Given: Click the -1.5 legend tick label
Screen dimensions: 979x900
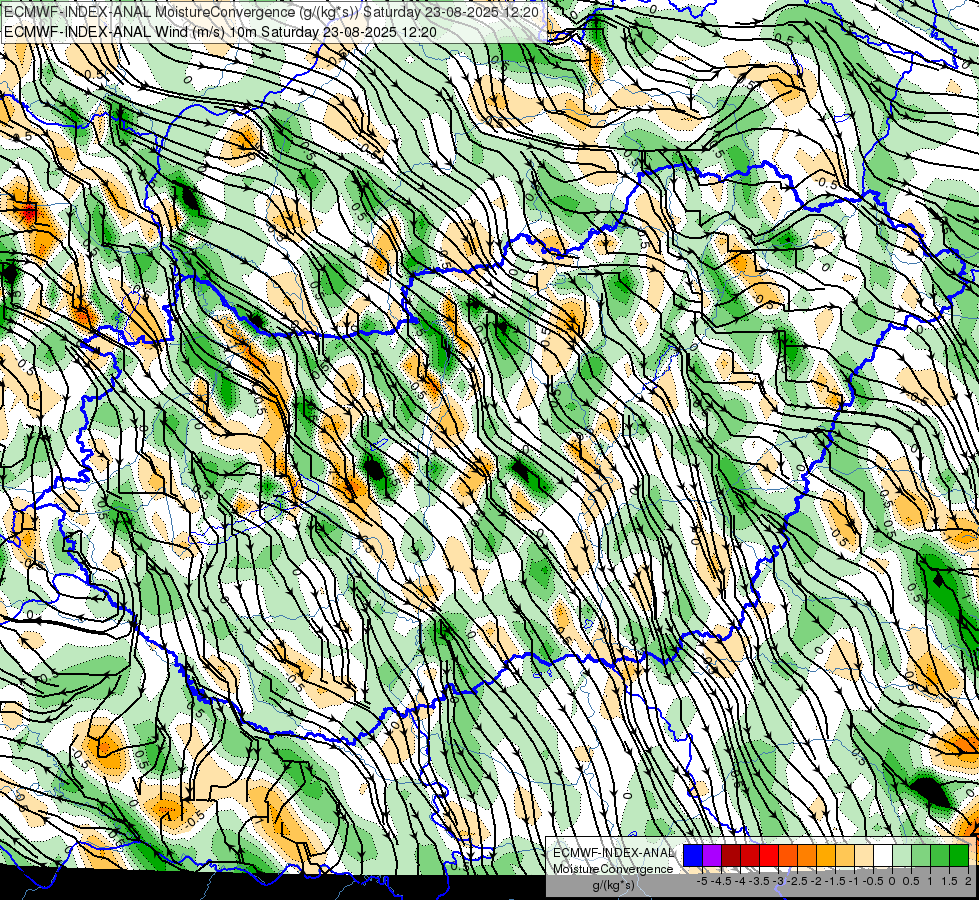Looking at the screenshot, I should click(835, 881).
